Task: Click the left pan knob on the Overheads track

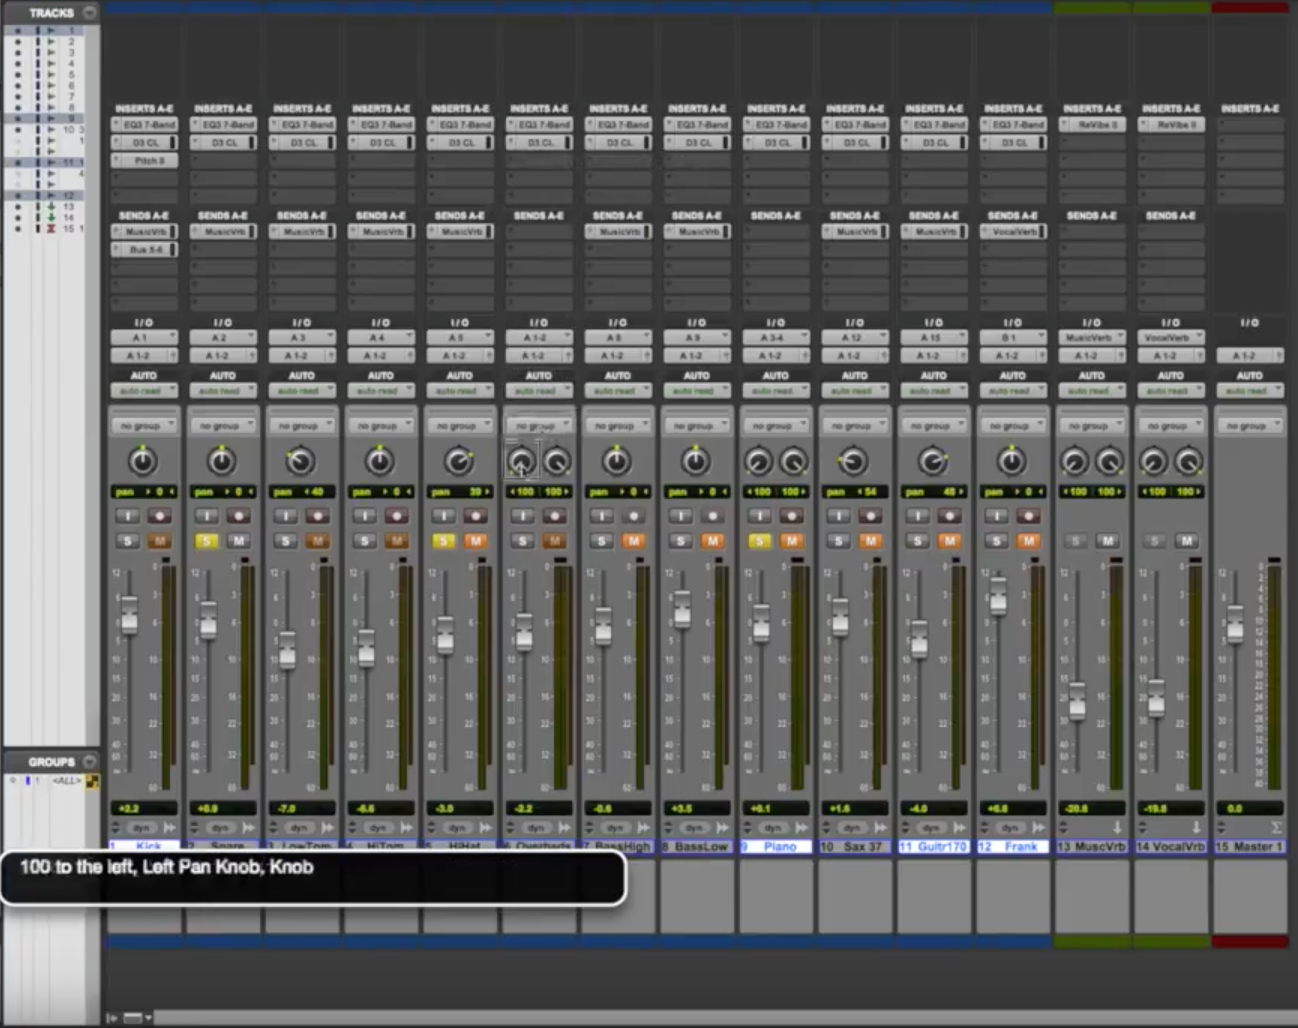Action: click(x=521, y=461)
